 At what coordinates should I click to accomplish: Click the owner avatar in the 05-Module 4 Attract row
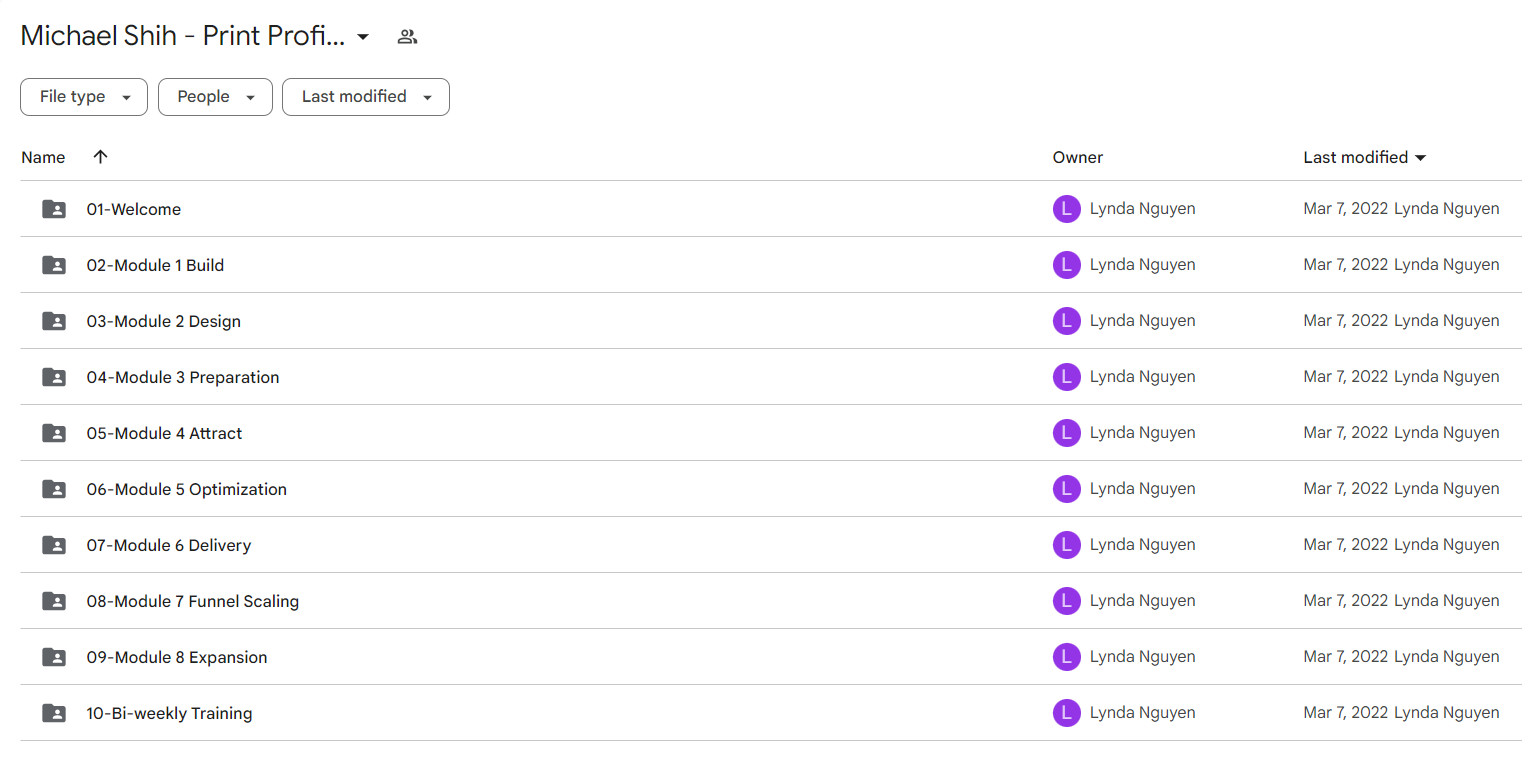pyautogui.click(x=1067, y=433)
